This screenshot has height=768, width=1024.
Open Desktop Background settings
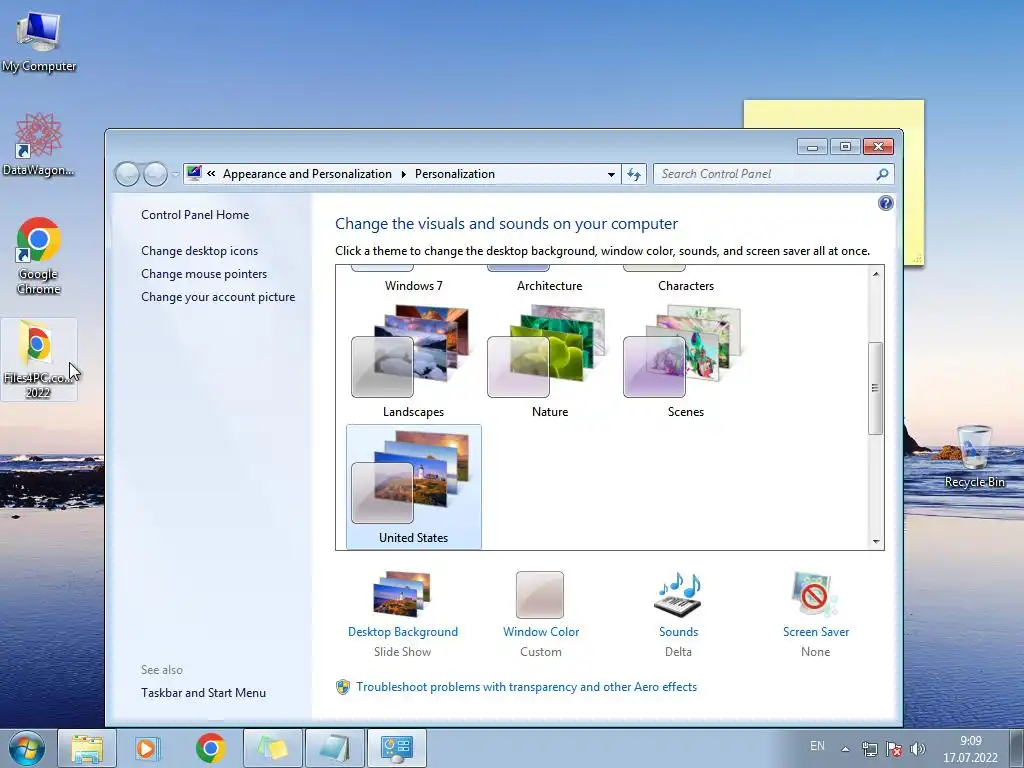pyautogui.click(x=402, y=594)
